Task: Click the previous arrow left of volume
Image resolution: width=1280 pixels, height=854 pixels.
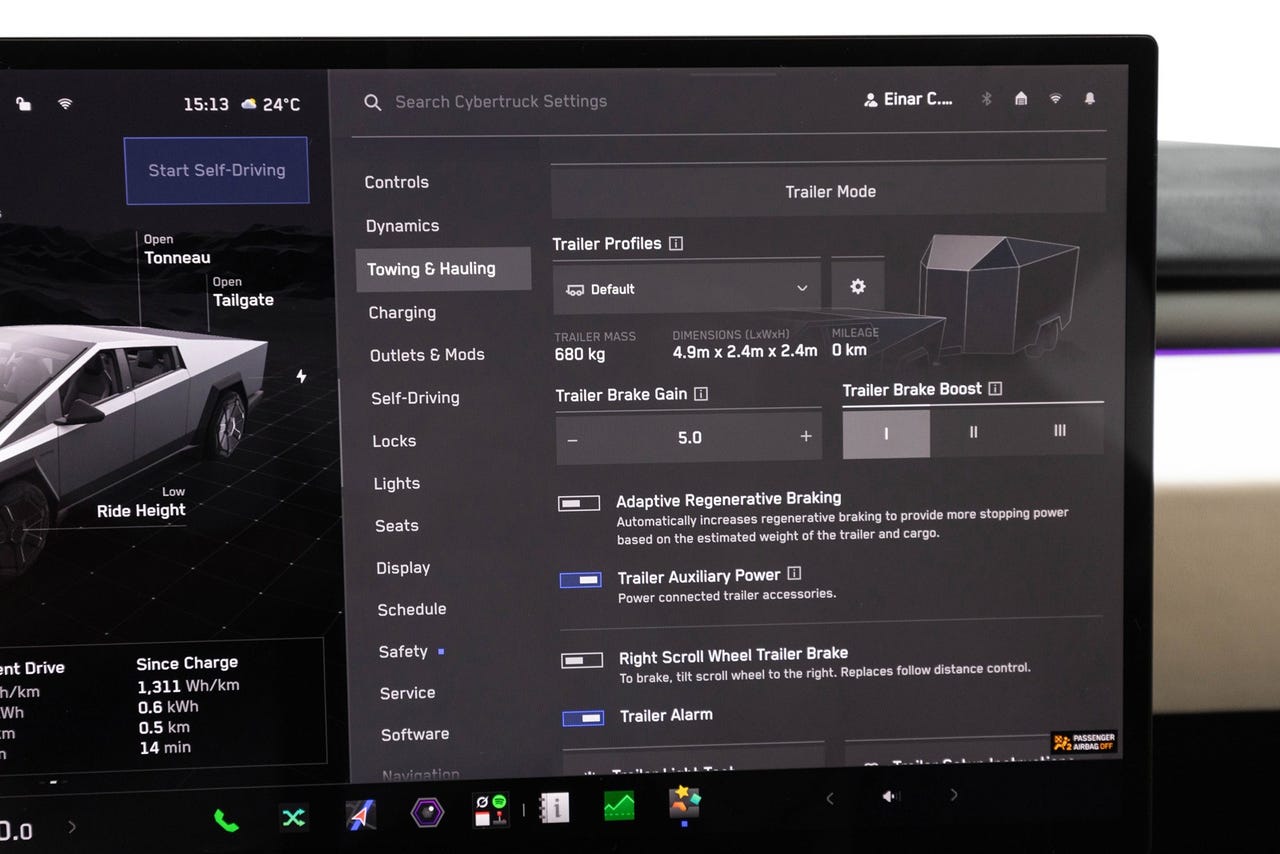Action: point(829,798)
